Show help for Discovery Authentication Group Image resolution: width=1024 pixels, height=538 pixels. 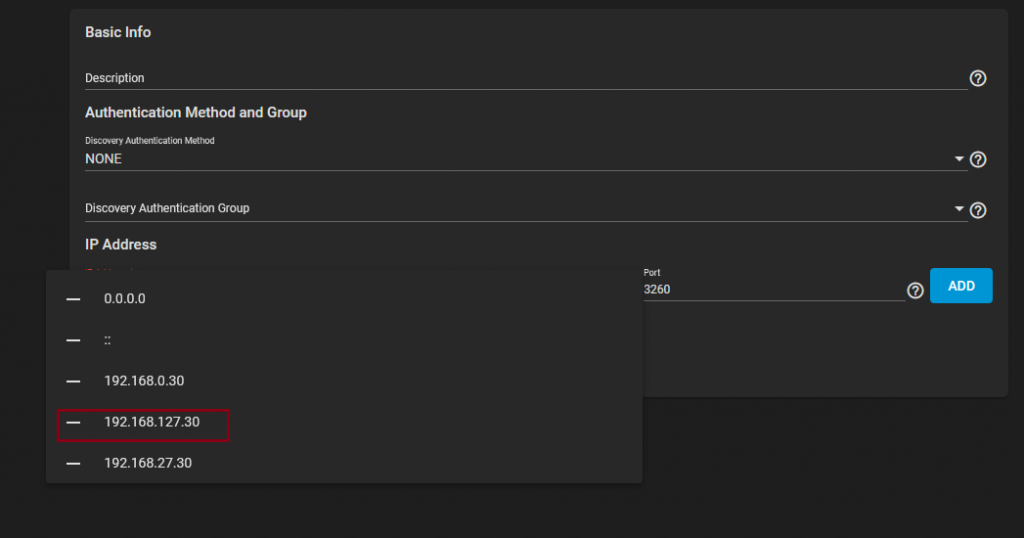(978, 210)
